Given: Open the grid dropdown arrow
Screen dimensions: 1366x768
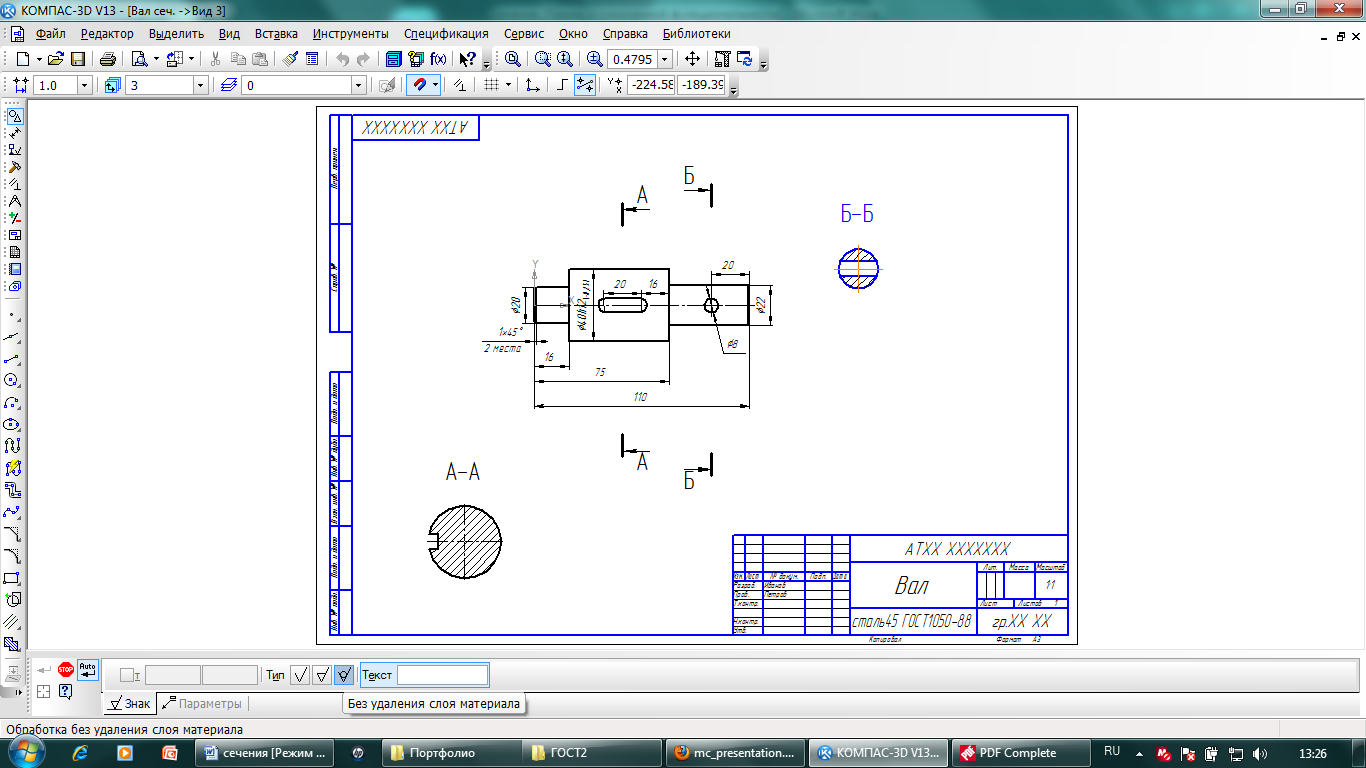Looking at the screenshot, I should [508, 85].
